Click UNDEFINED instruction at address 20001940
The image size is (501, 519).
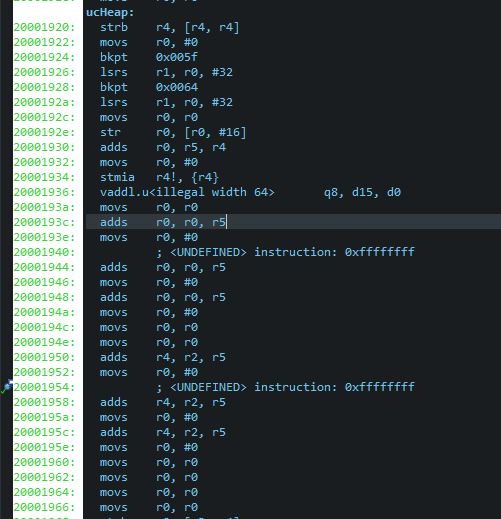tap(285, 252)
